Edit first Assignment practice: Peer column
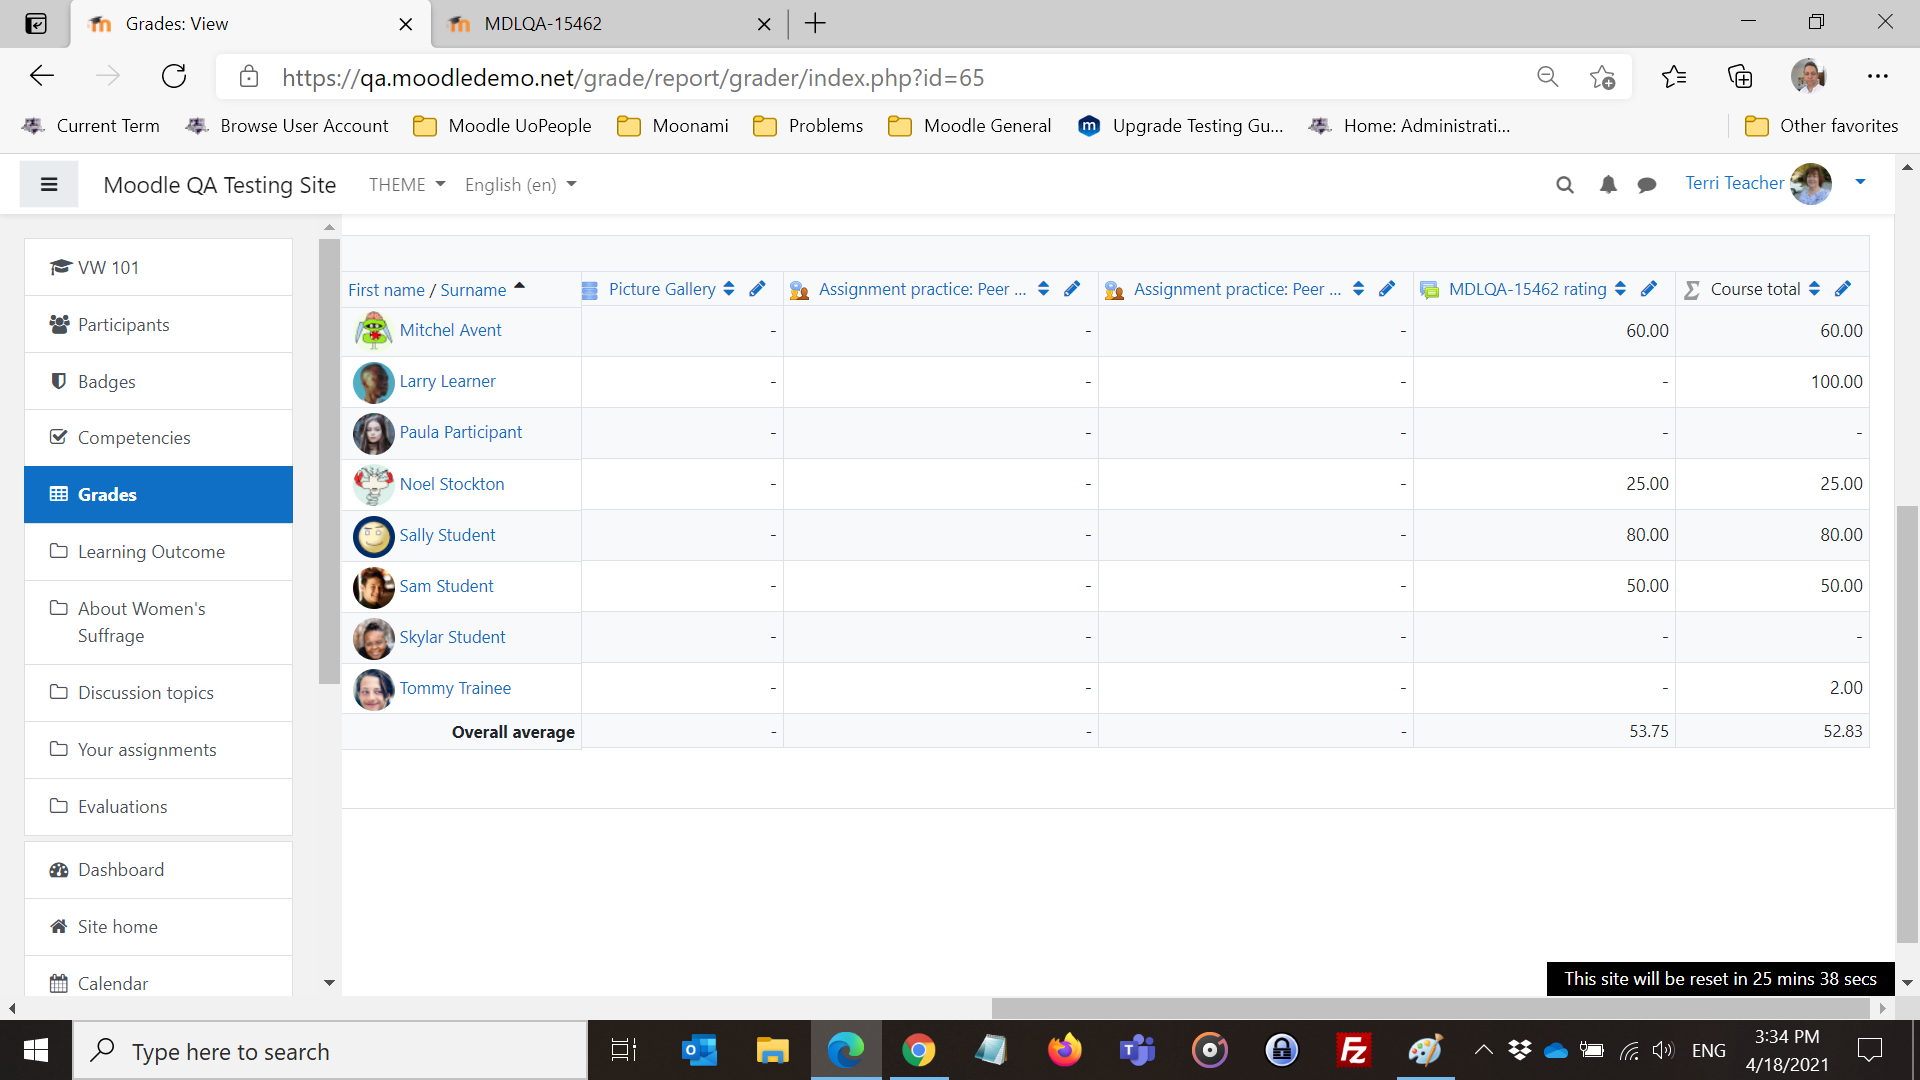The image size is (1920, 1080). coord(1072,289)
